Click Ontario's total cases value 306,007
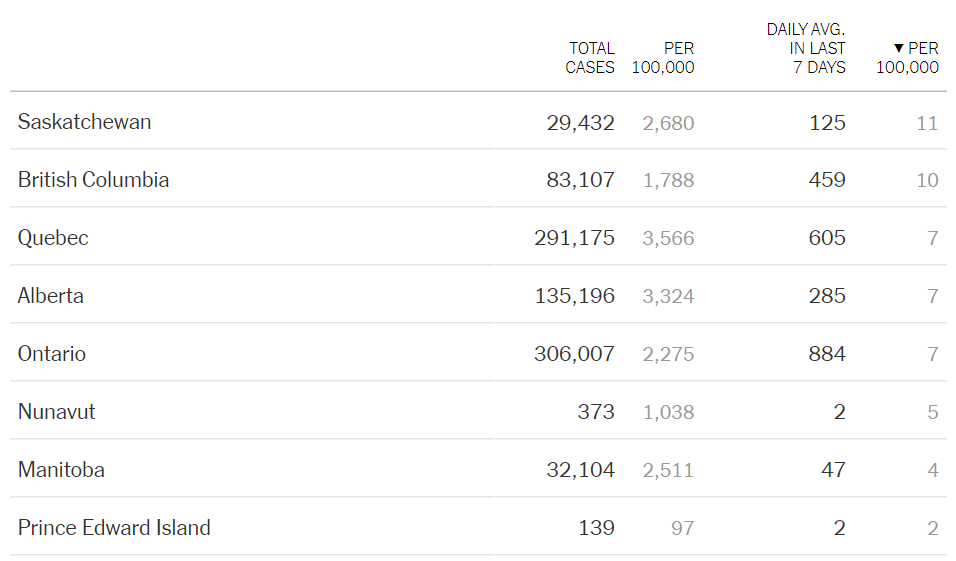 (575, 354)
